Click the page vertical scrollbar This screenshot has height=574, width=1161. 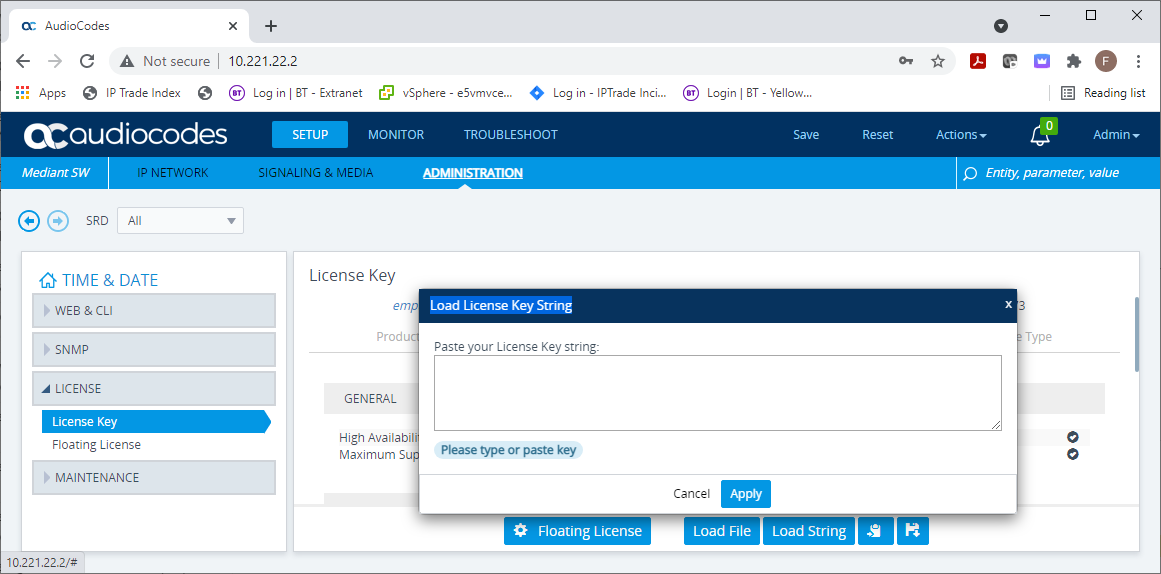[1137, 334]
